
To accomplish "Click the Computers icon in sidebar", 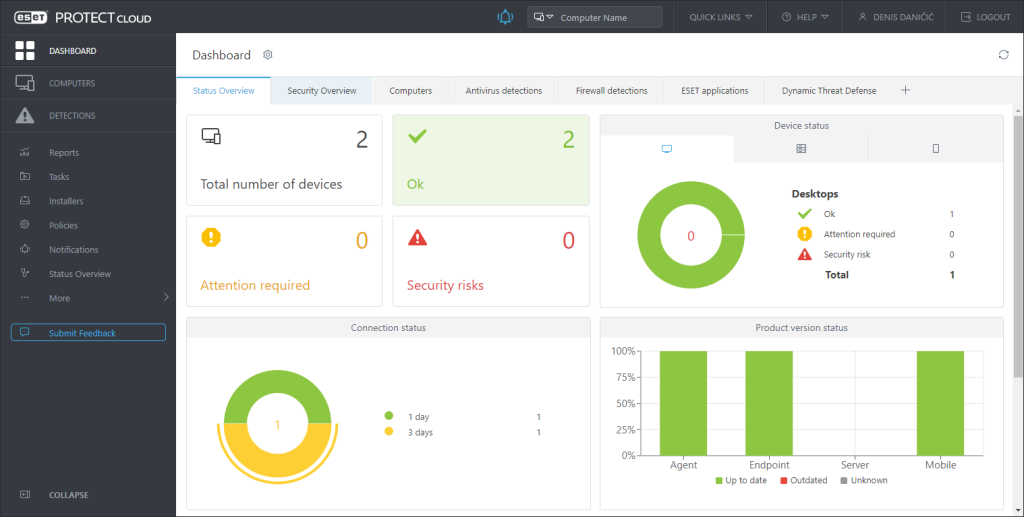I will click(25, 84).
